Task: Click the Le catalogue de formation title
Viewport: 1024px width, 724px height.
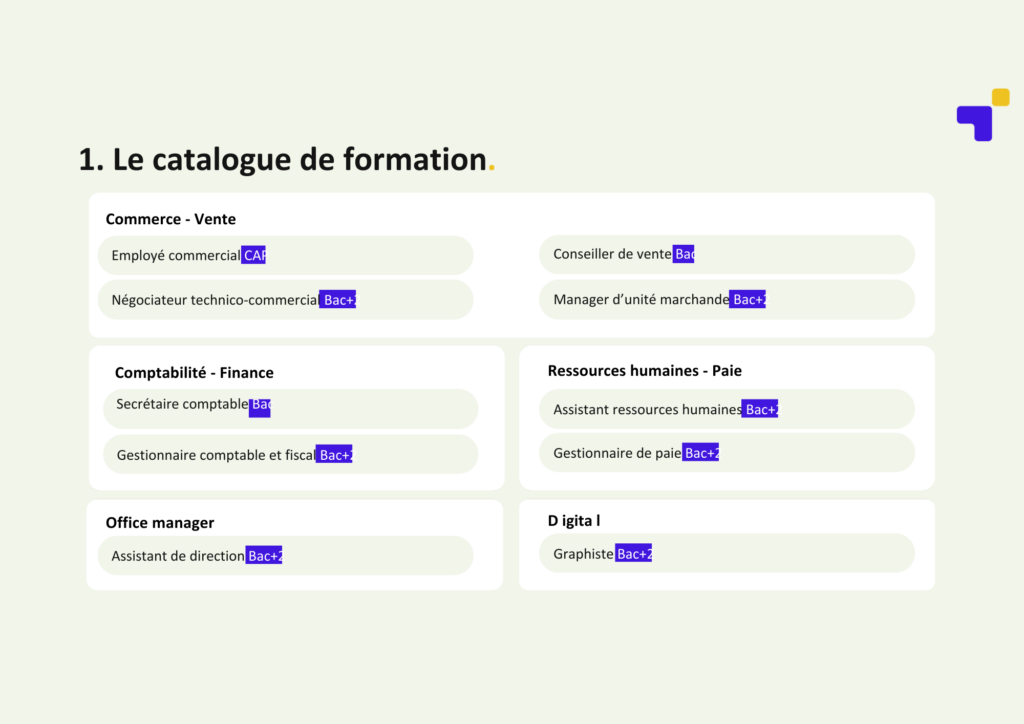Action: click(282, 159)
